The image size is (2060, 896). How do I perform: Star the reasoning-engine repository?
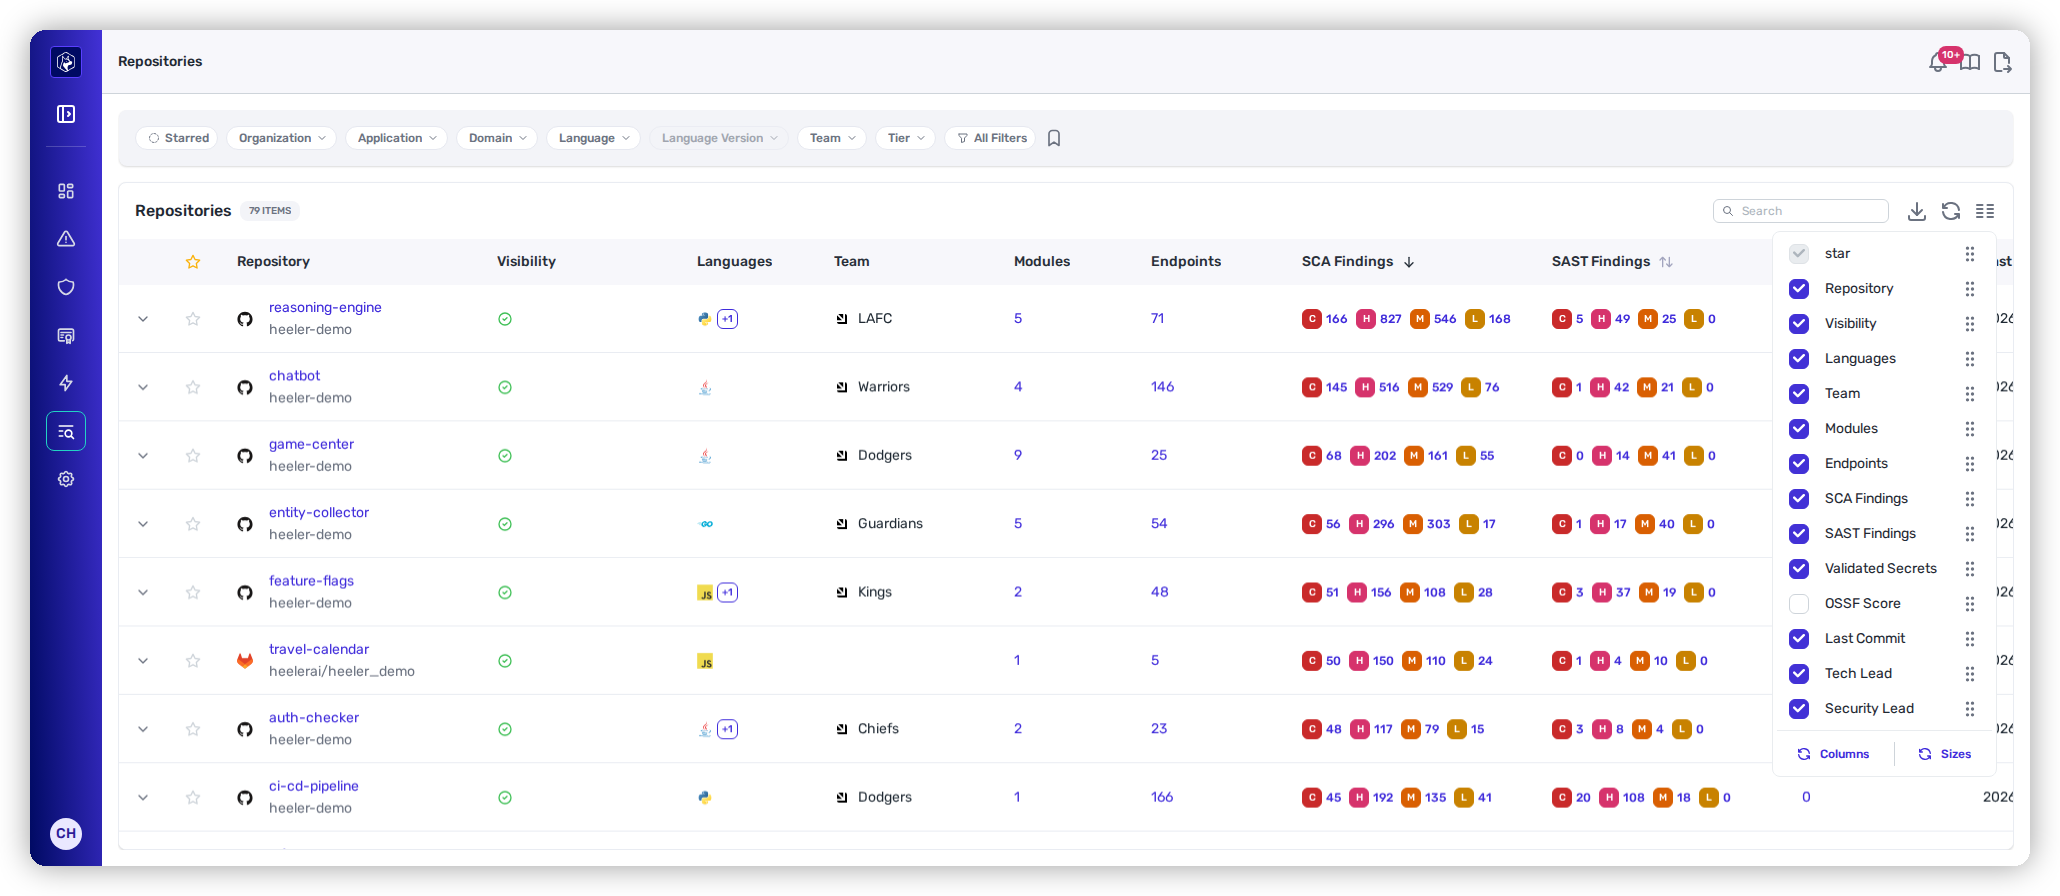click(x=193, y=319)
